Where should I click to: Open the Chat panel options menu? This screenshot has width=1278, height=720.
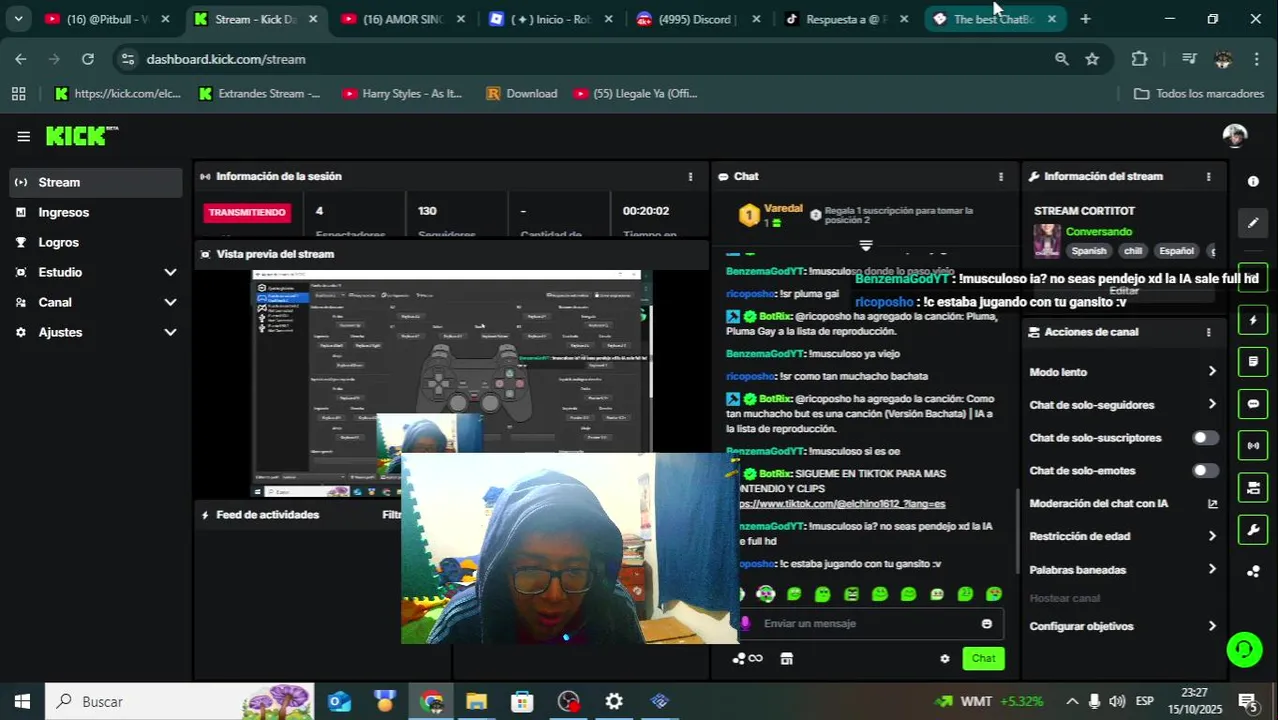tap(1001, 176)
